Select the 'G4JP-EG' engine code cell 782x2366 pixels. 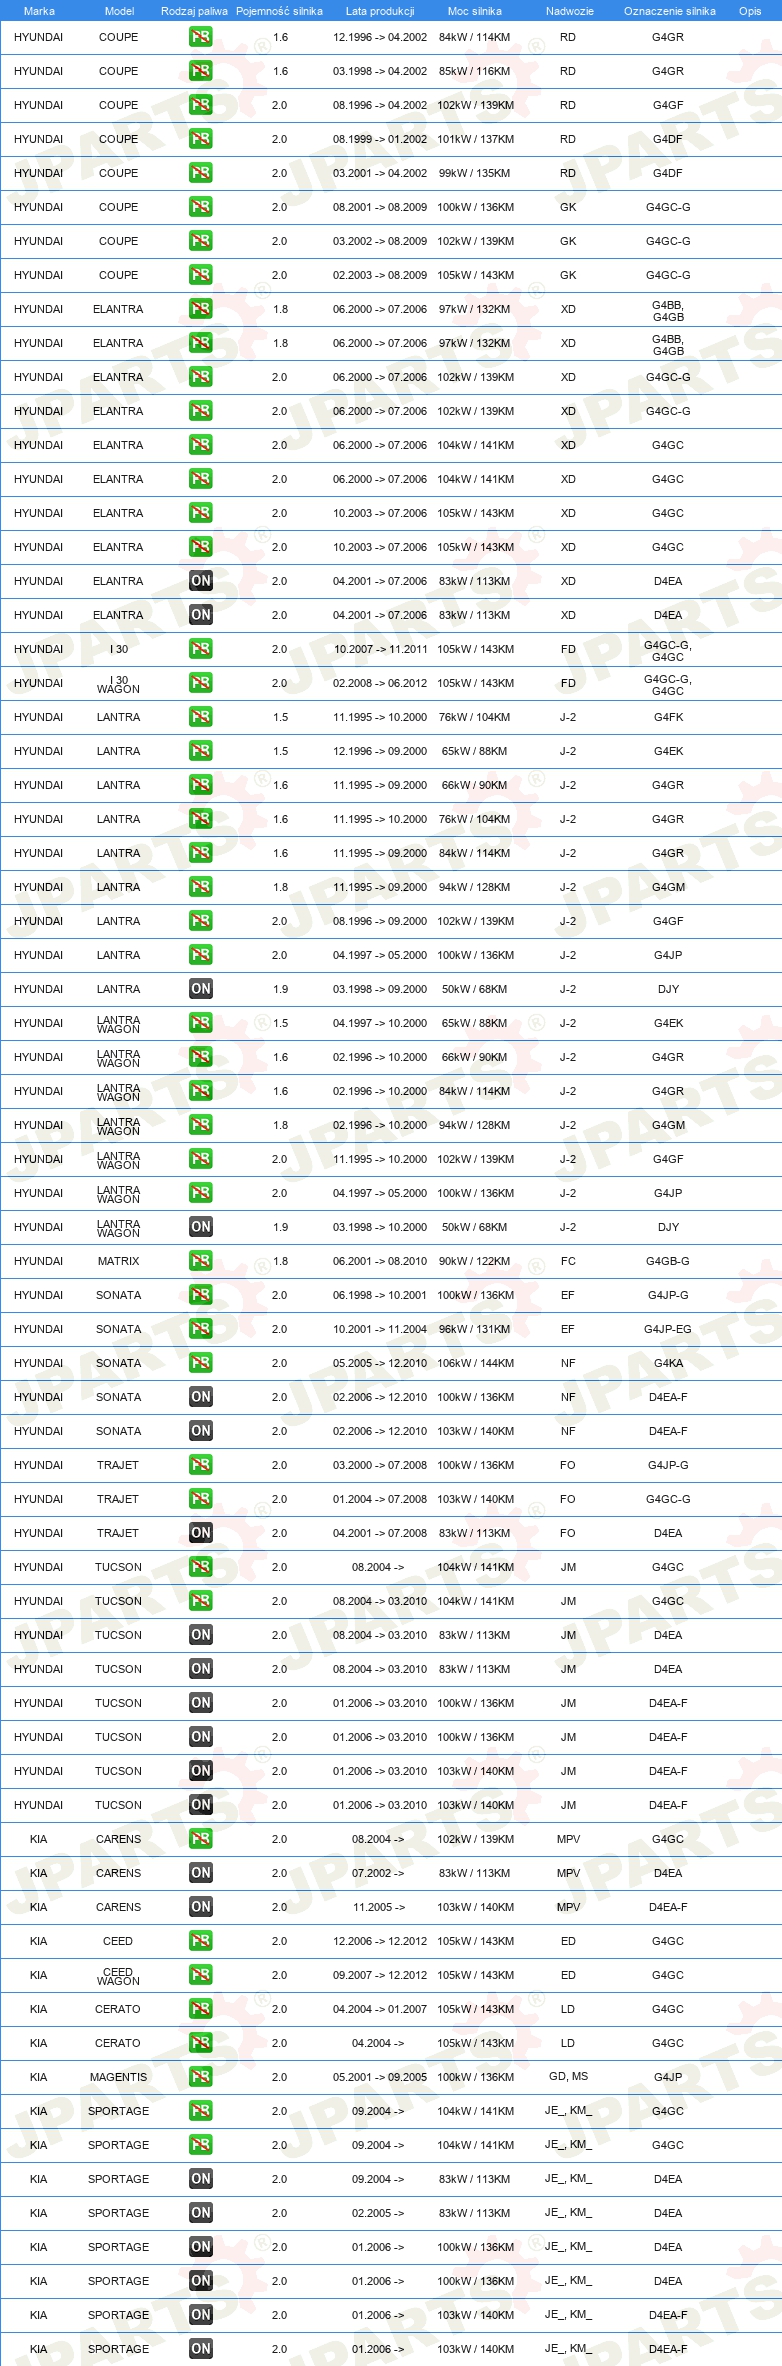668,1329
